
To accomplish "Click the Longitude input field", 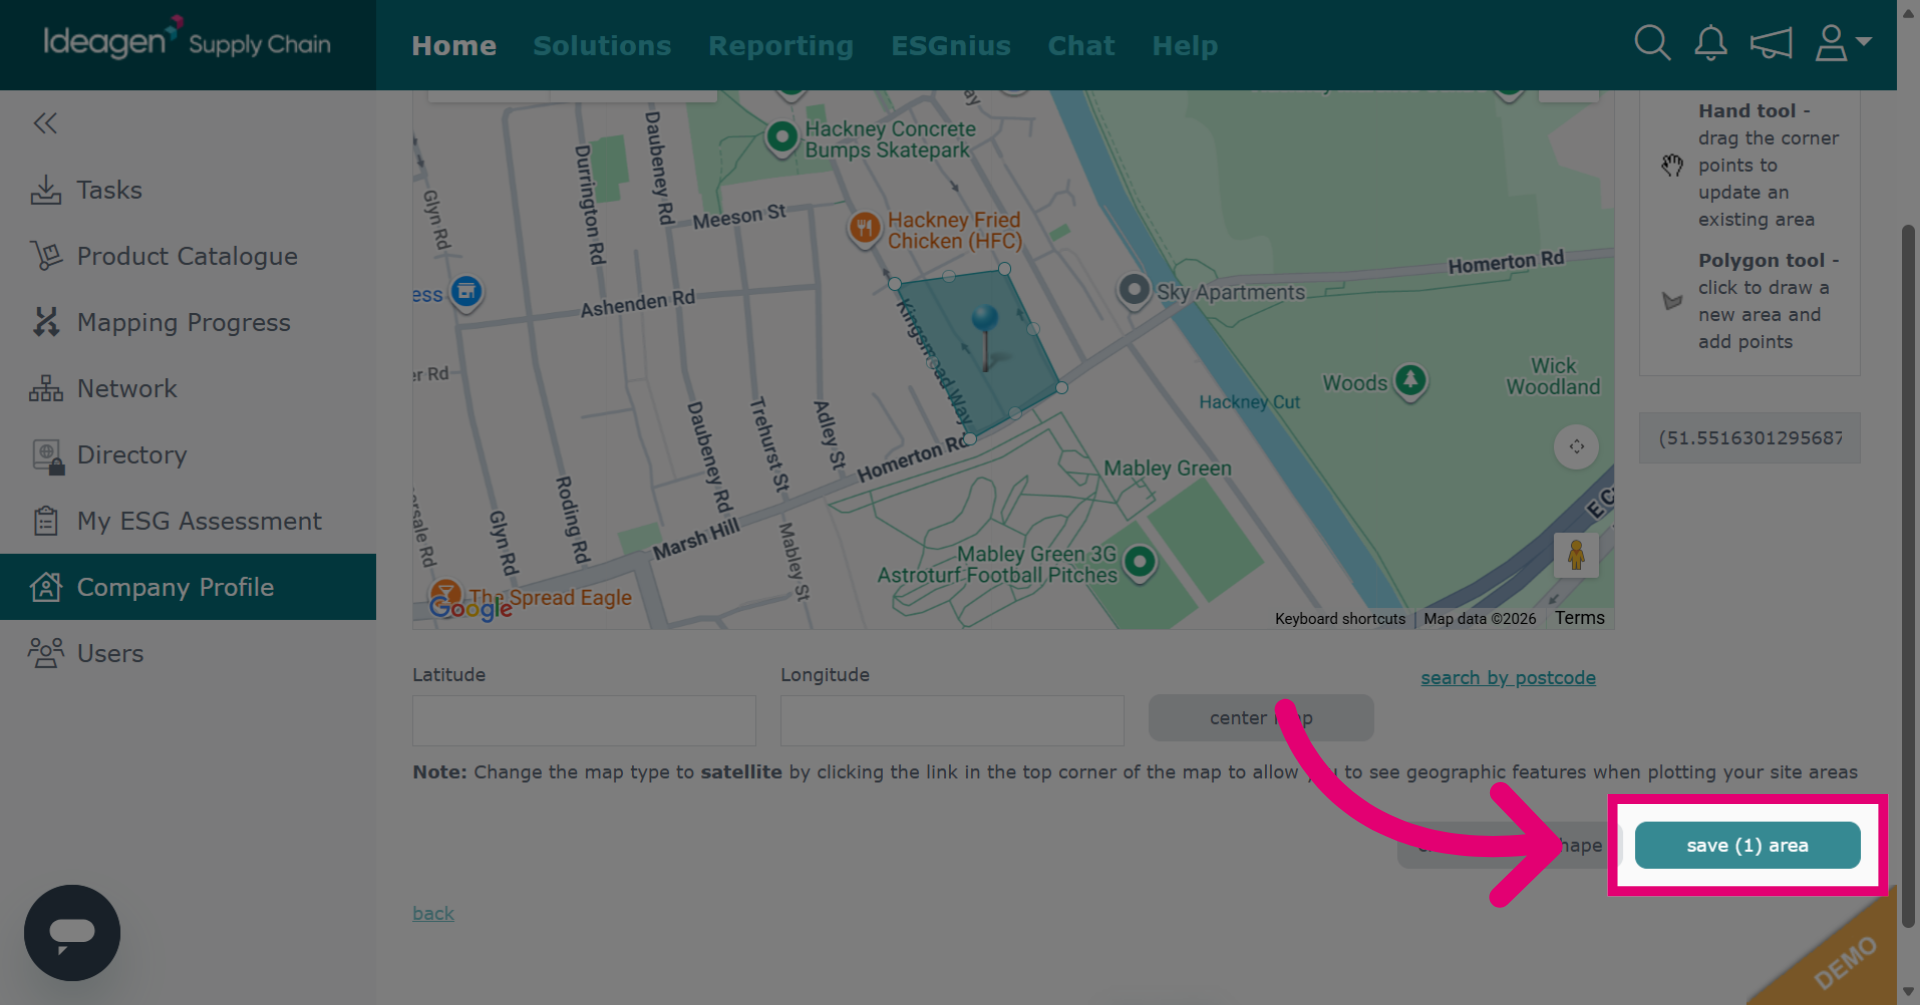I will pyautogui.click(x=952, y=720).
